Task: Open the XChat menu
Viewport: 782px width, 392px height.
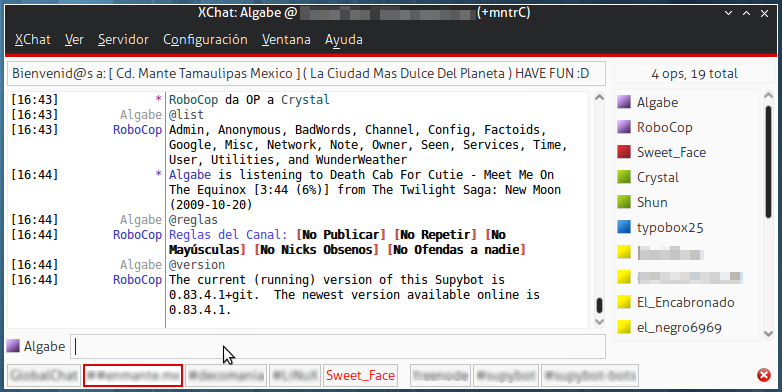Action: 32,39
